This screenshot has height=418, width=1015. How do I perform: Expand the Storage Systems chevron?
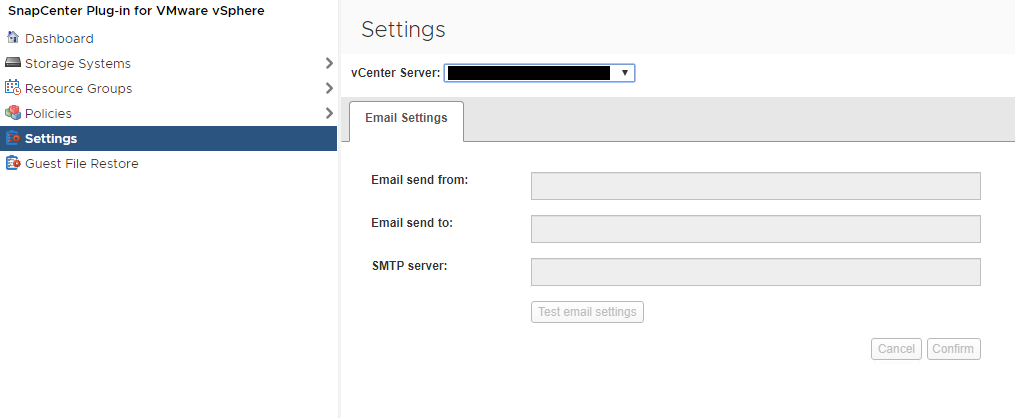(x=329, y=63)
